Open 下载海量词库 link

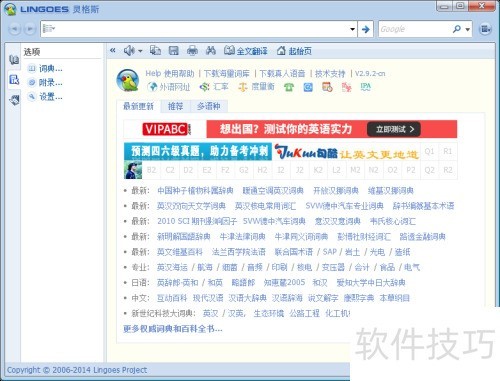(x=226, y=73)
